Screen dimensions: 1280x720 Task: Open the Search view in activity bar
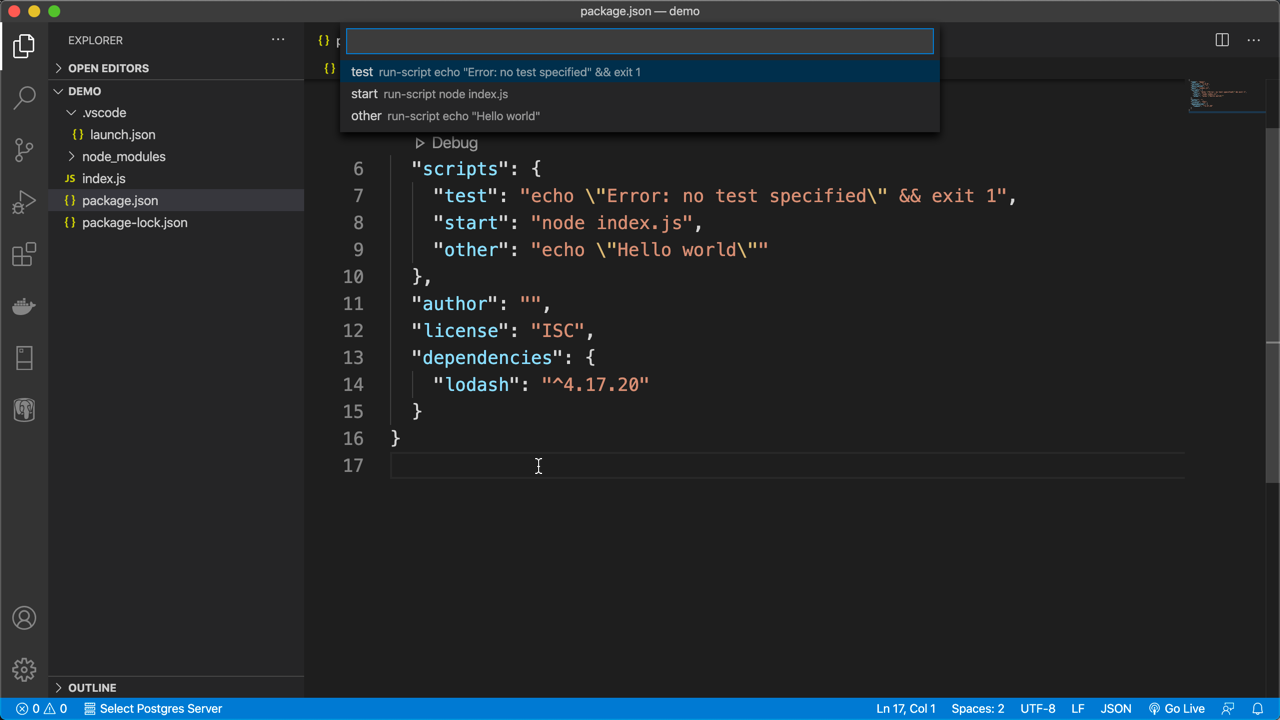coord(24,97)
